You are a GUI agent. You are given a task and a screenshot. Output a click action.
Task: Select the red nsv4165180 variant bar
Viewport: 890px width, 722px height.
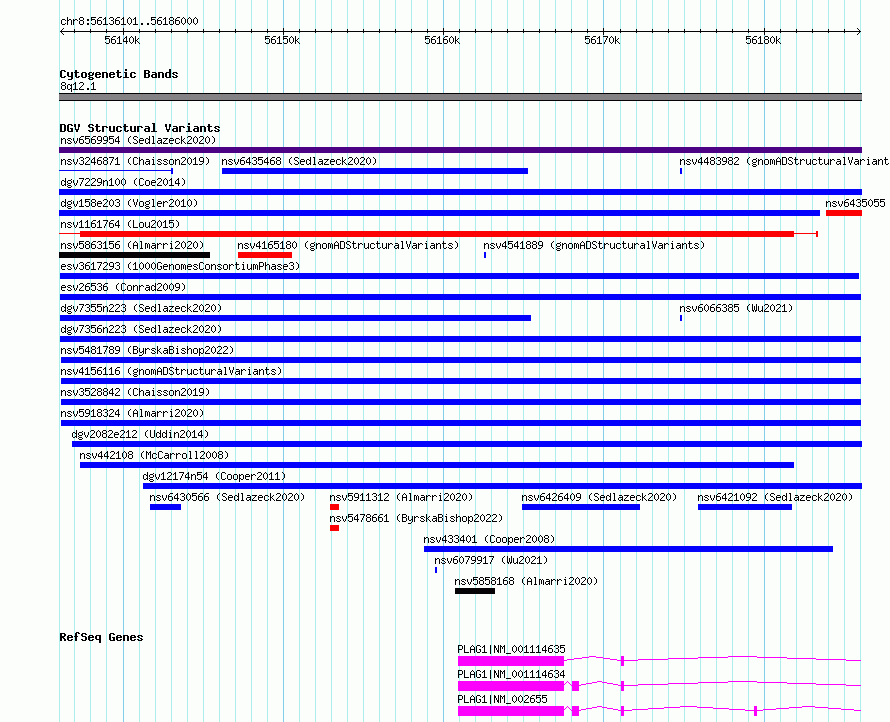pos(265,255)
